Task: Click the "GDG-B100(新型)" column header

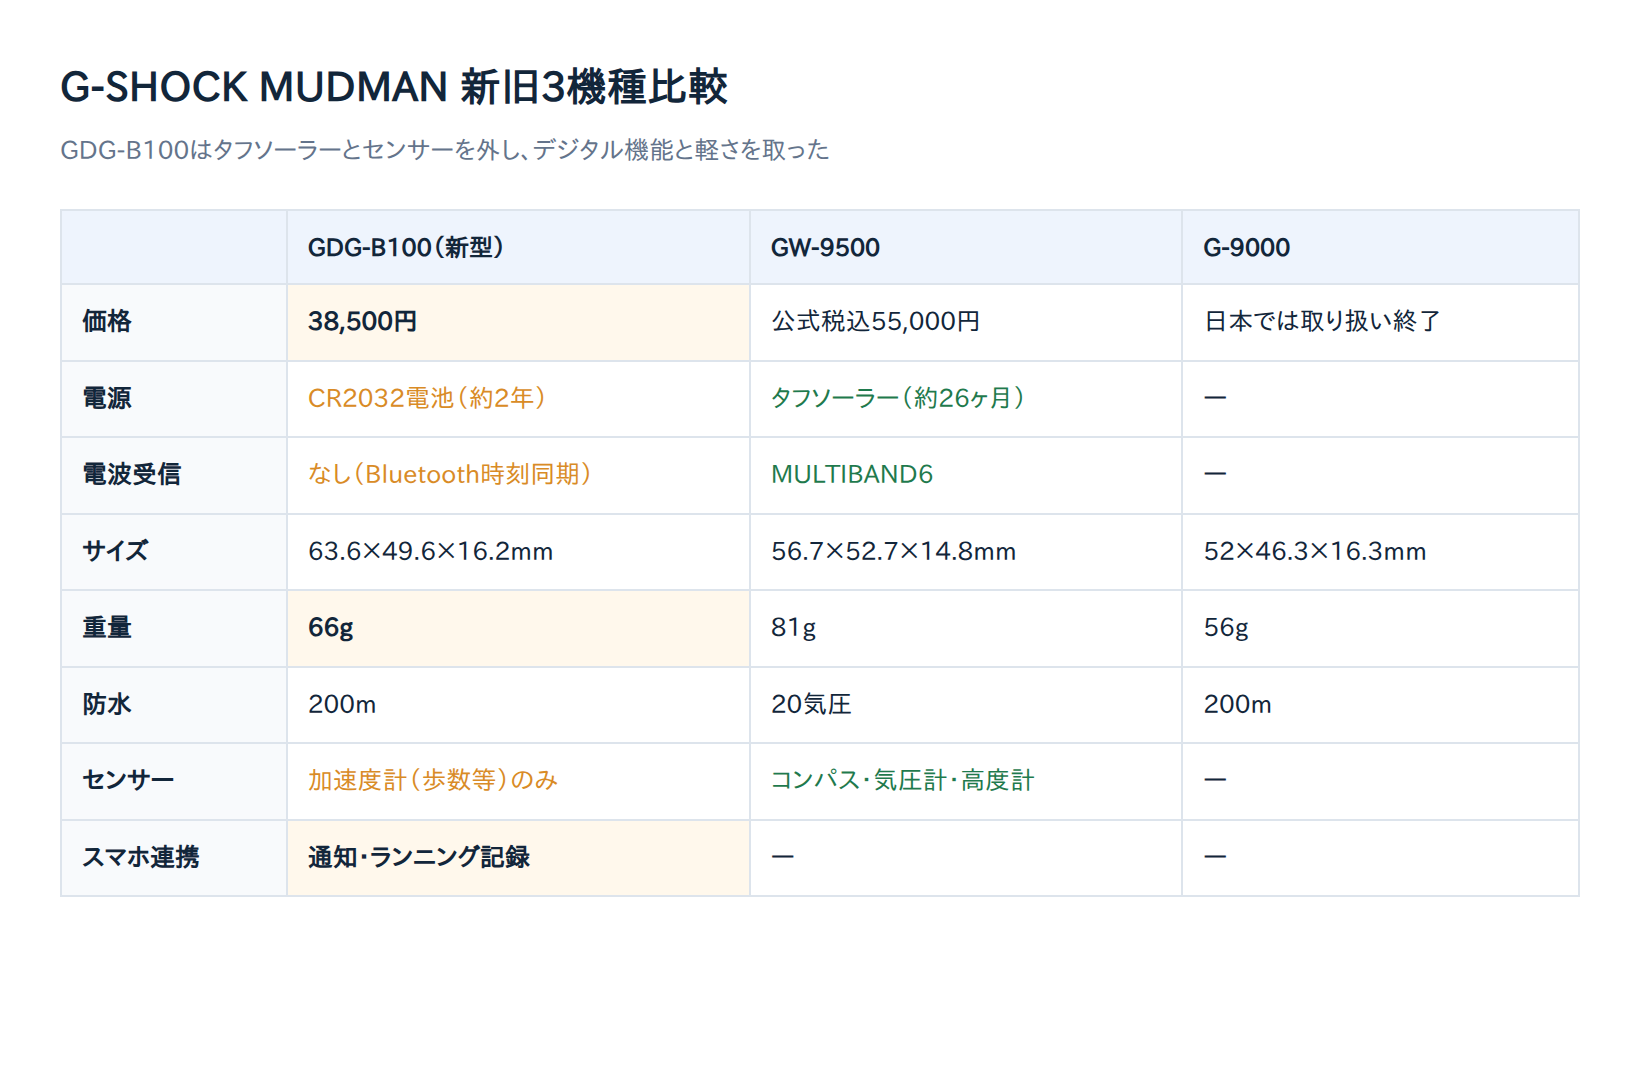Action: 518,247
